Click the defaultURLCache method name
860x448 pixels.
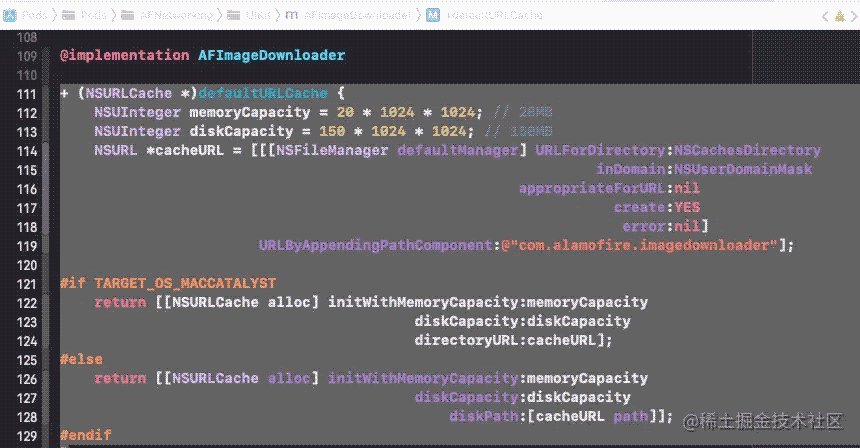263,93
